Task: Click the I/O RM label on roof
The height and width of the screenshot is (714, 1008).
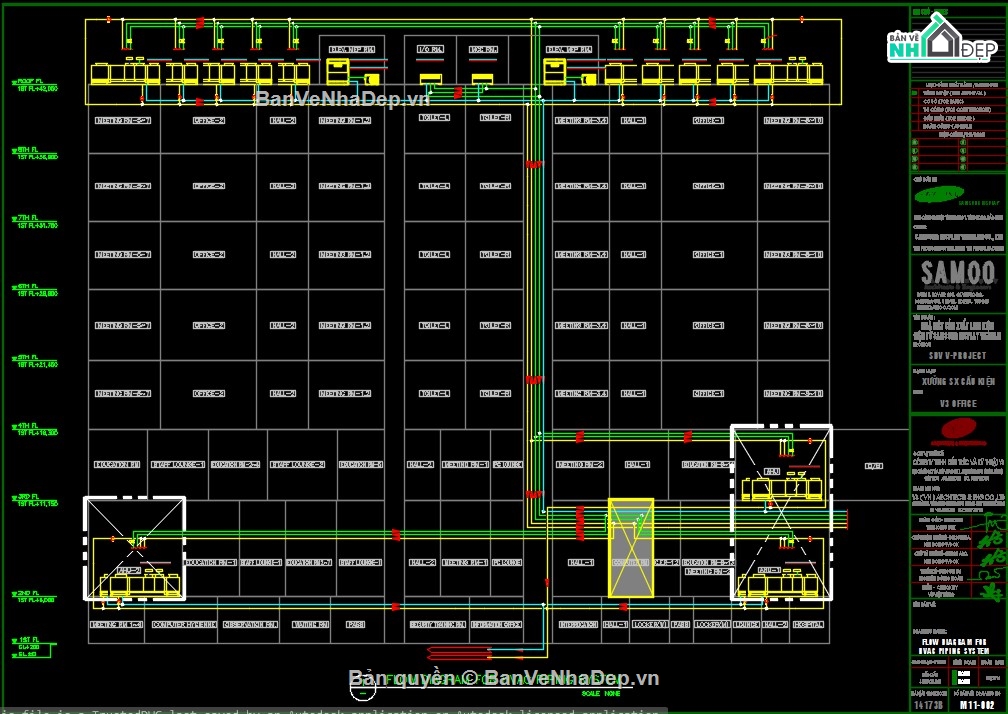Action: [429, 48]
